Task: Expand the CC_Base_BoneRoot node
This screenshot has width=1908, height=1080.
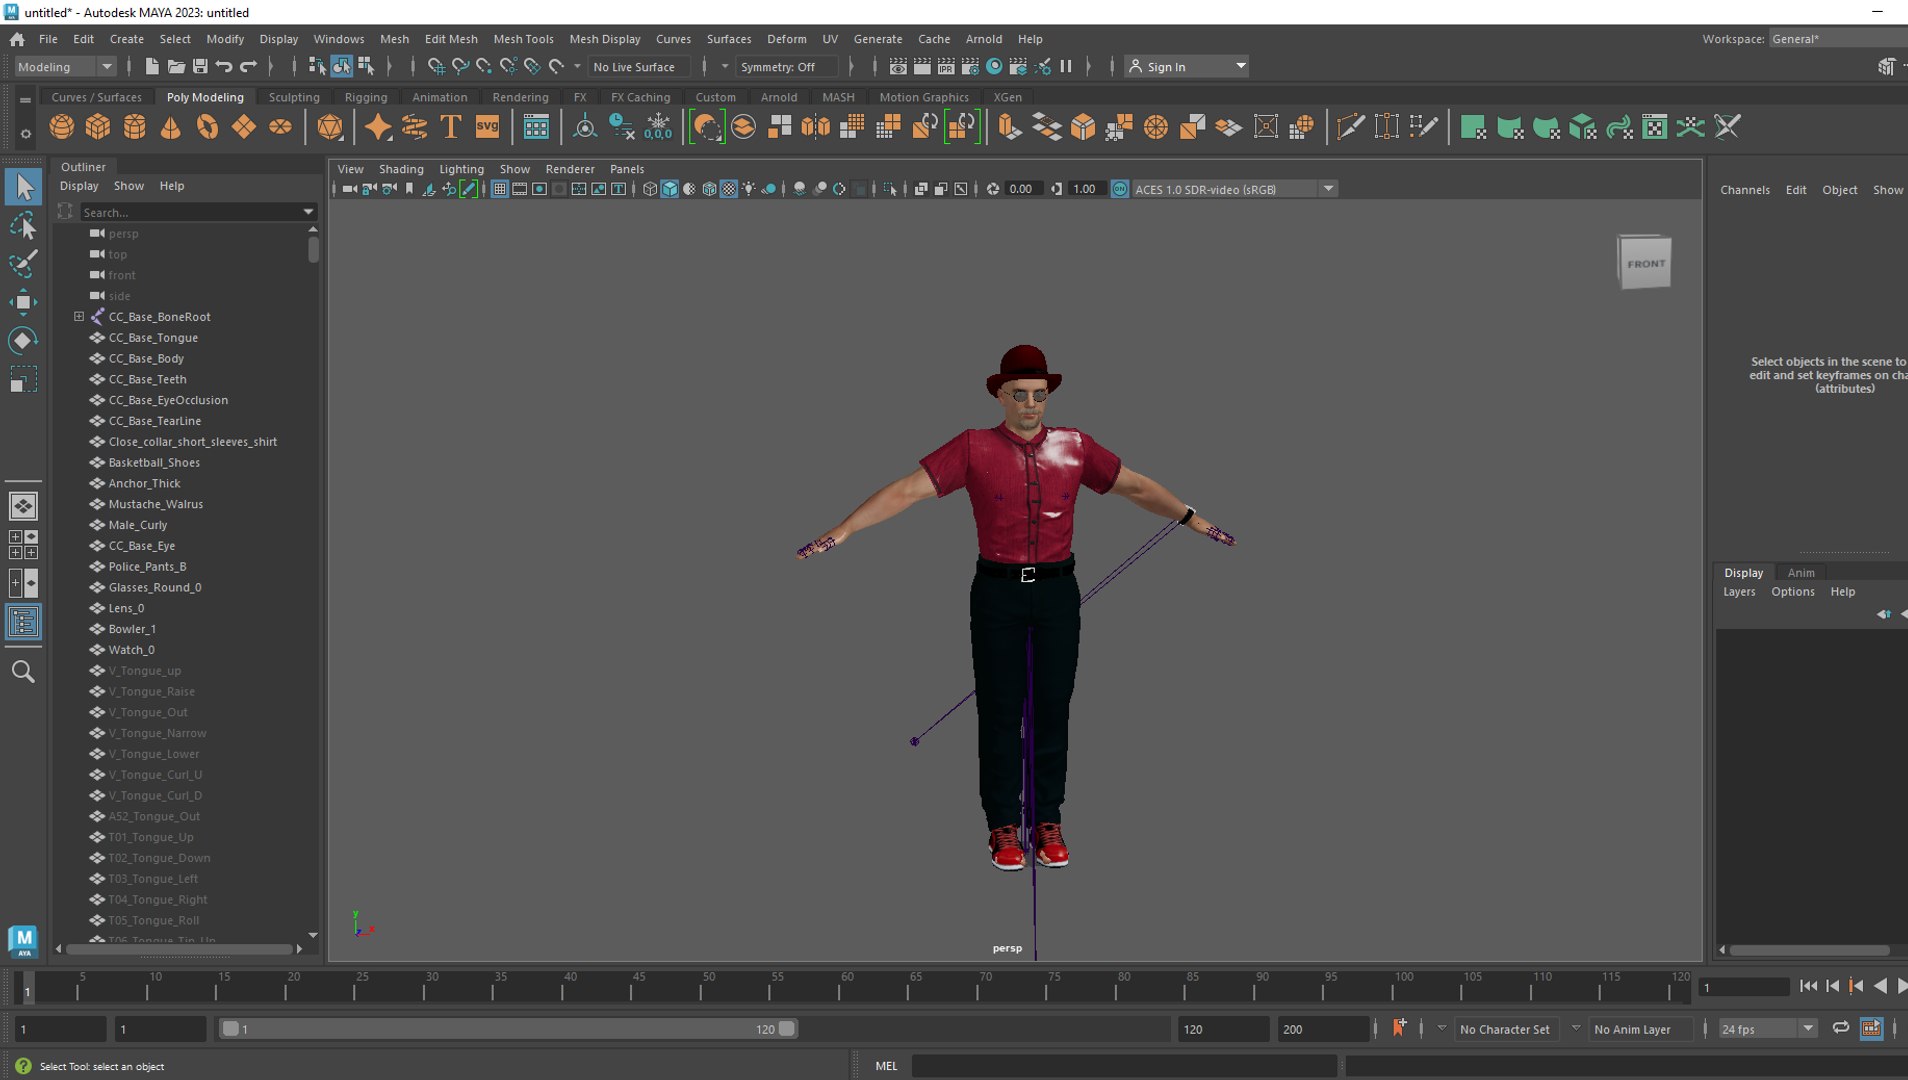Action: 79,317
